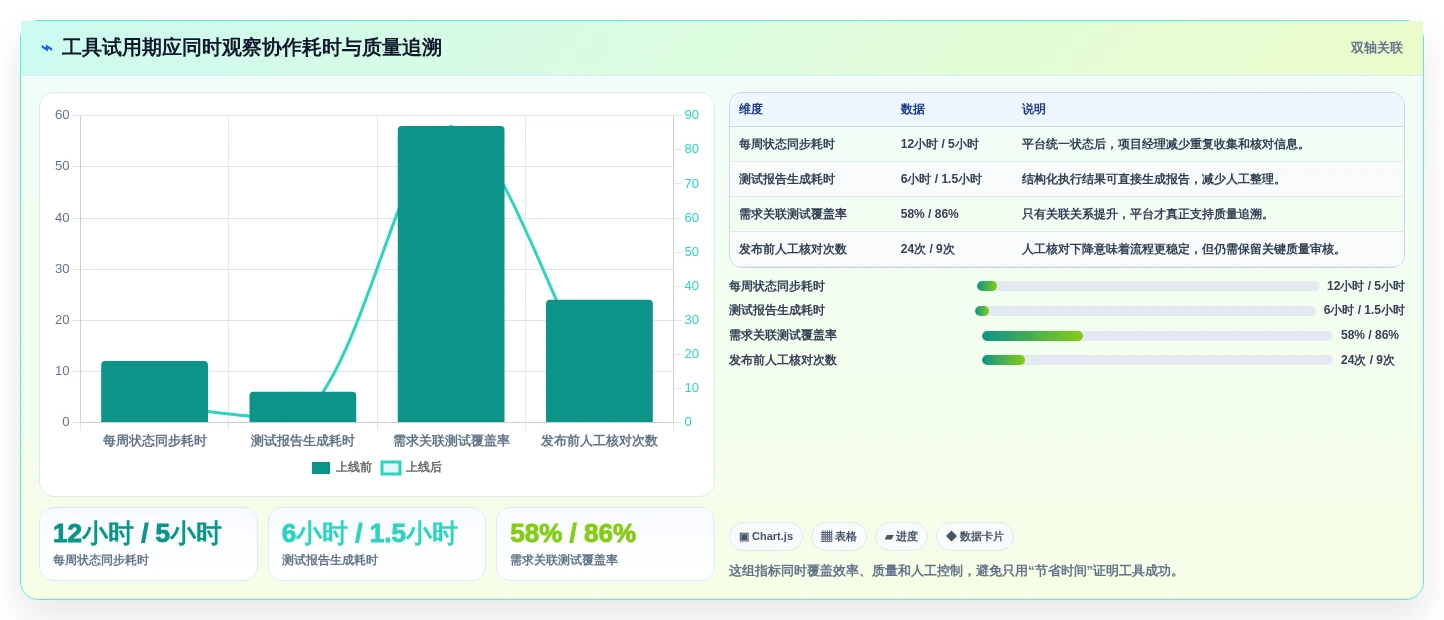
Task: Click the progress bar for 需求关联测试覆盖率
Action: pos(1157,336)
